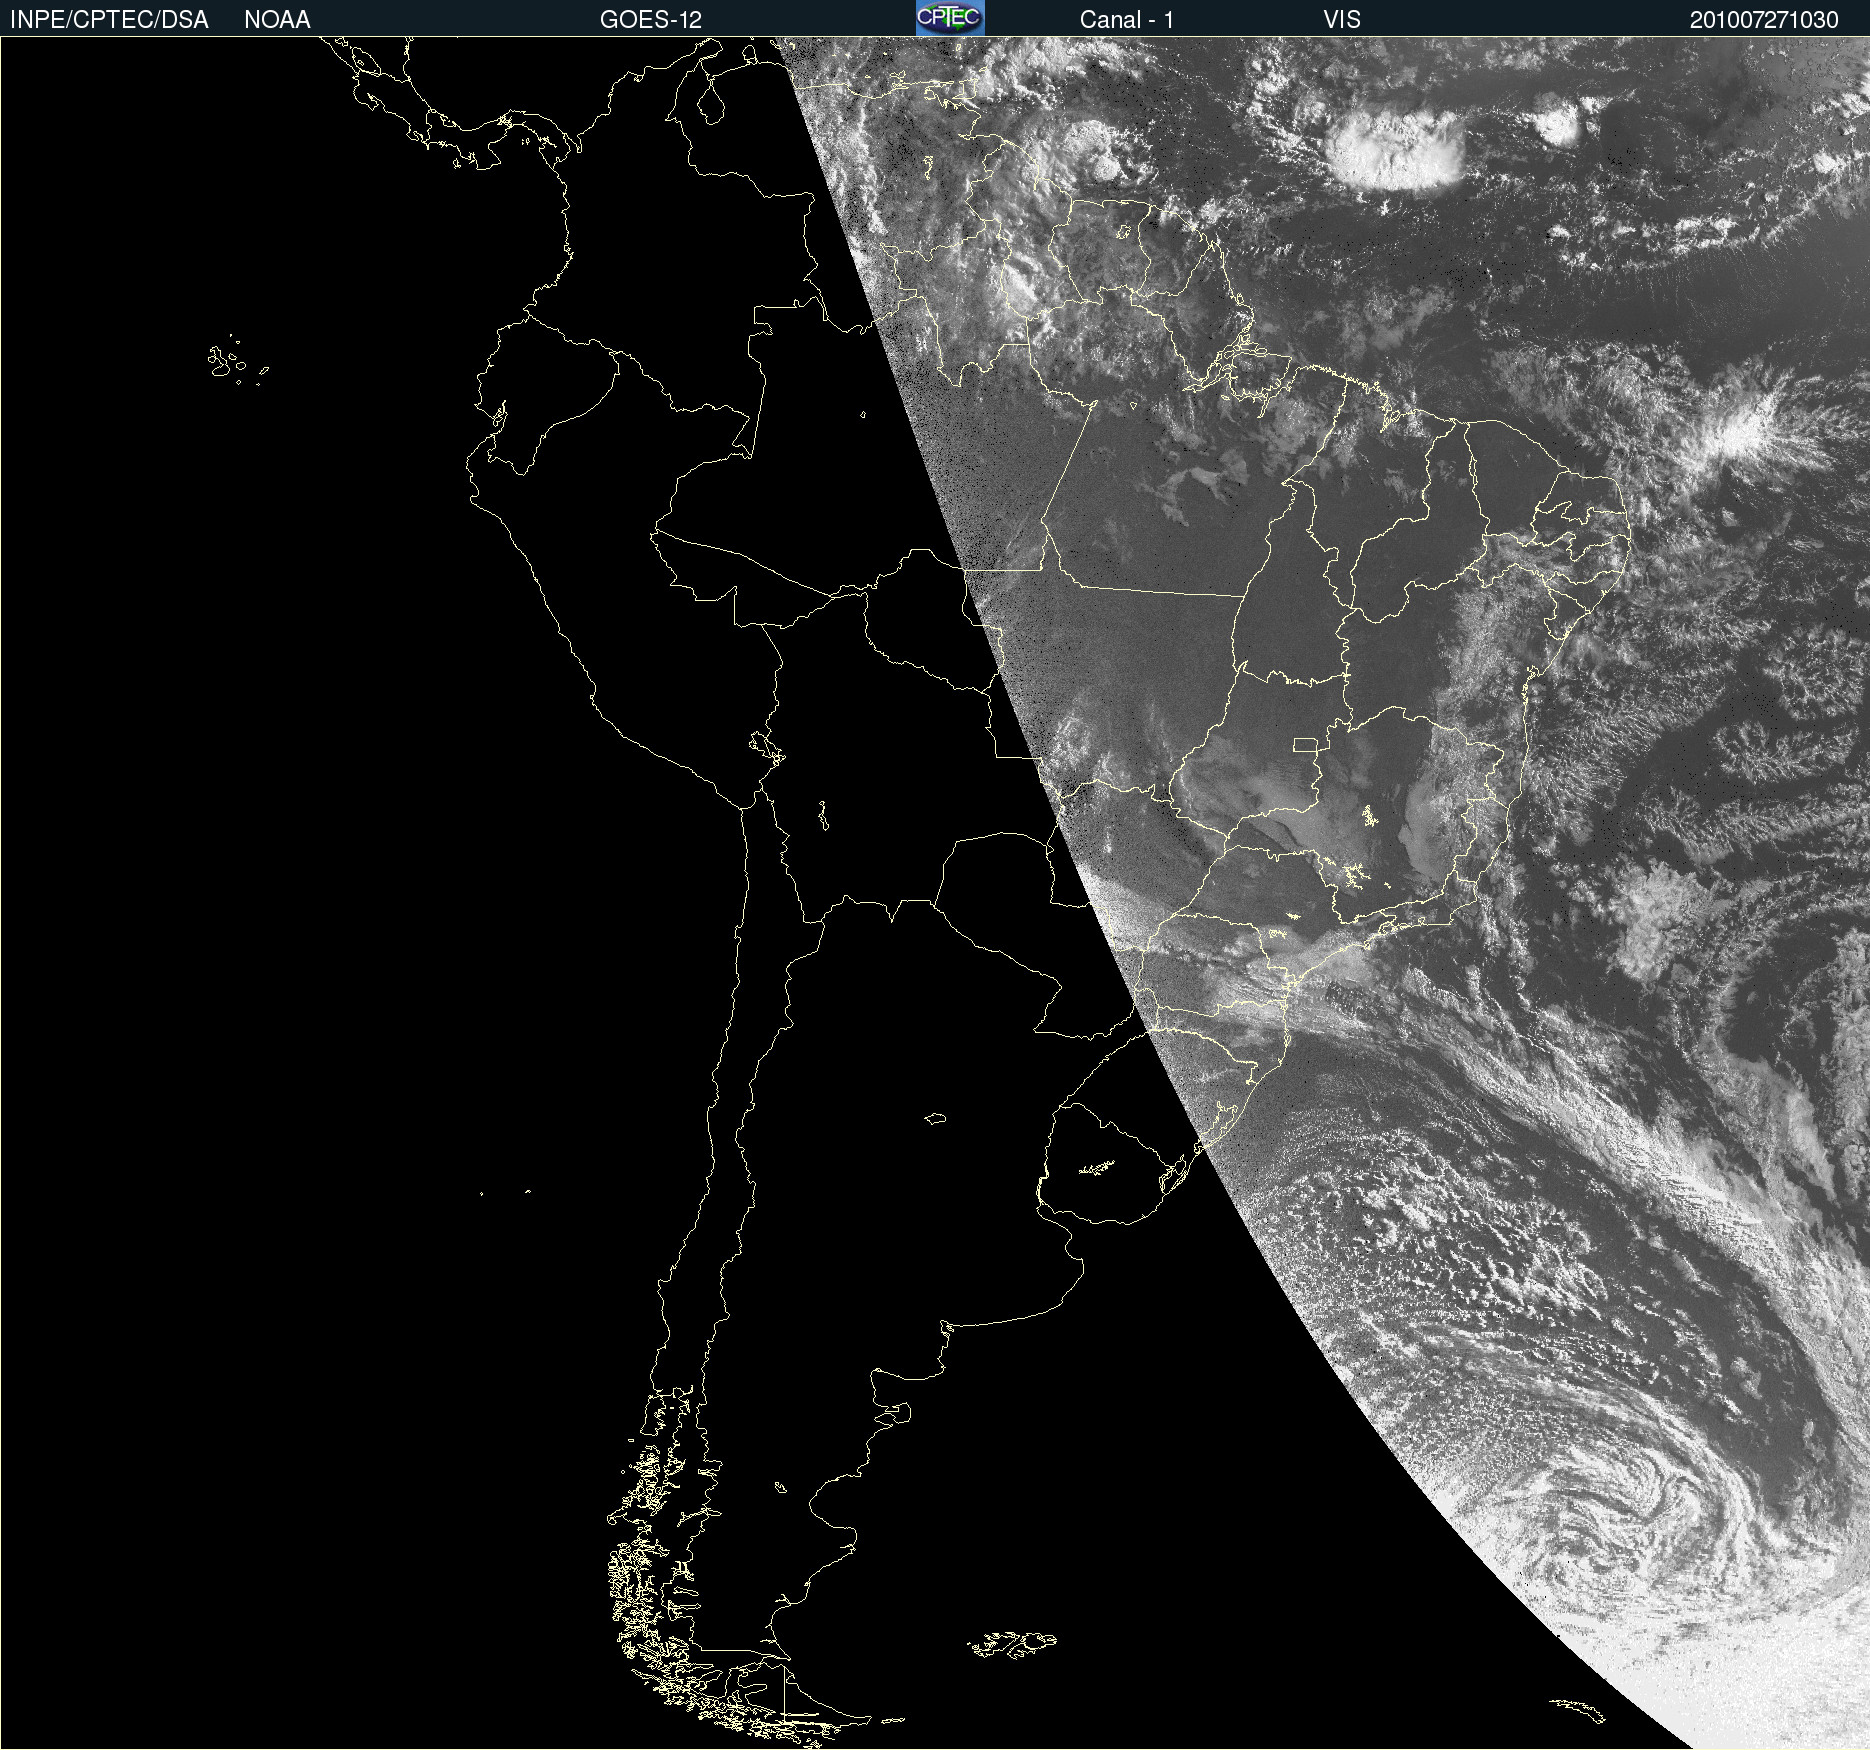
Task: Select the VIS channel label
Action: tap(1342, 20)
